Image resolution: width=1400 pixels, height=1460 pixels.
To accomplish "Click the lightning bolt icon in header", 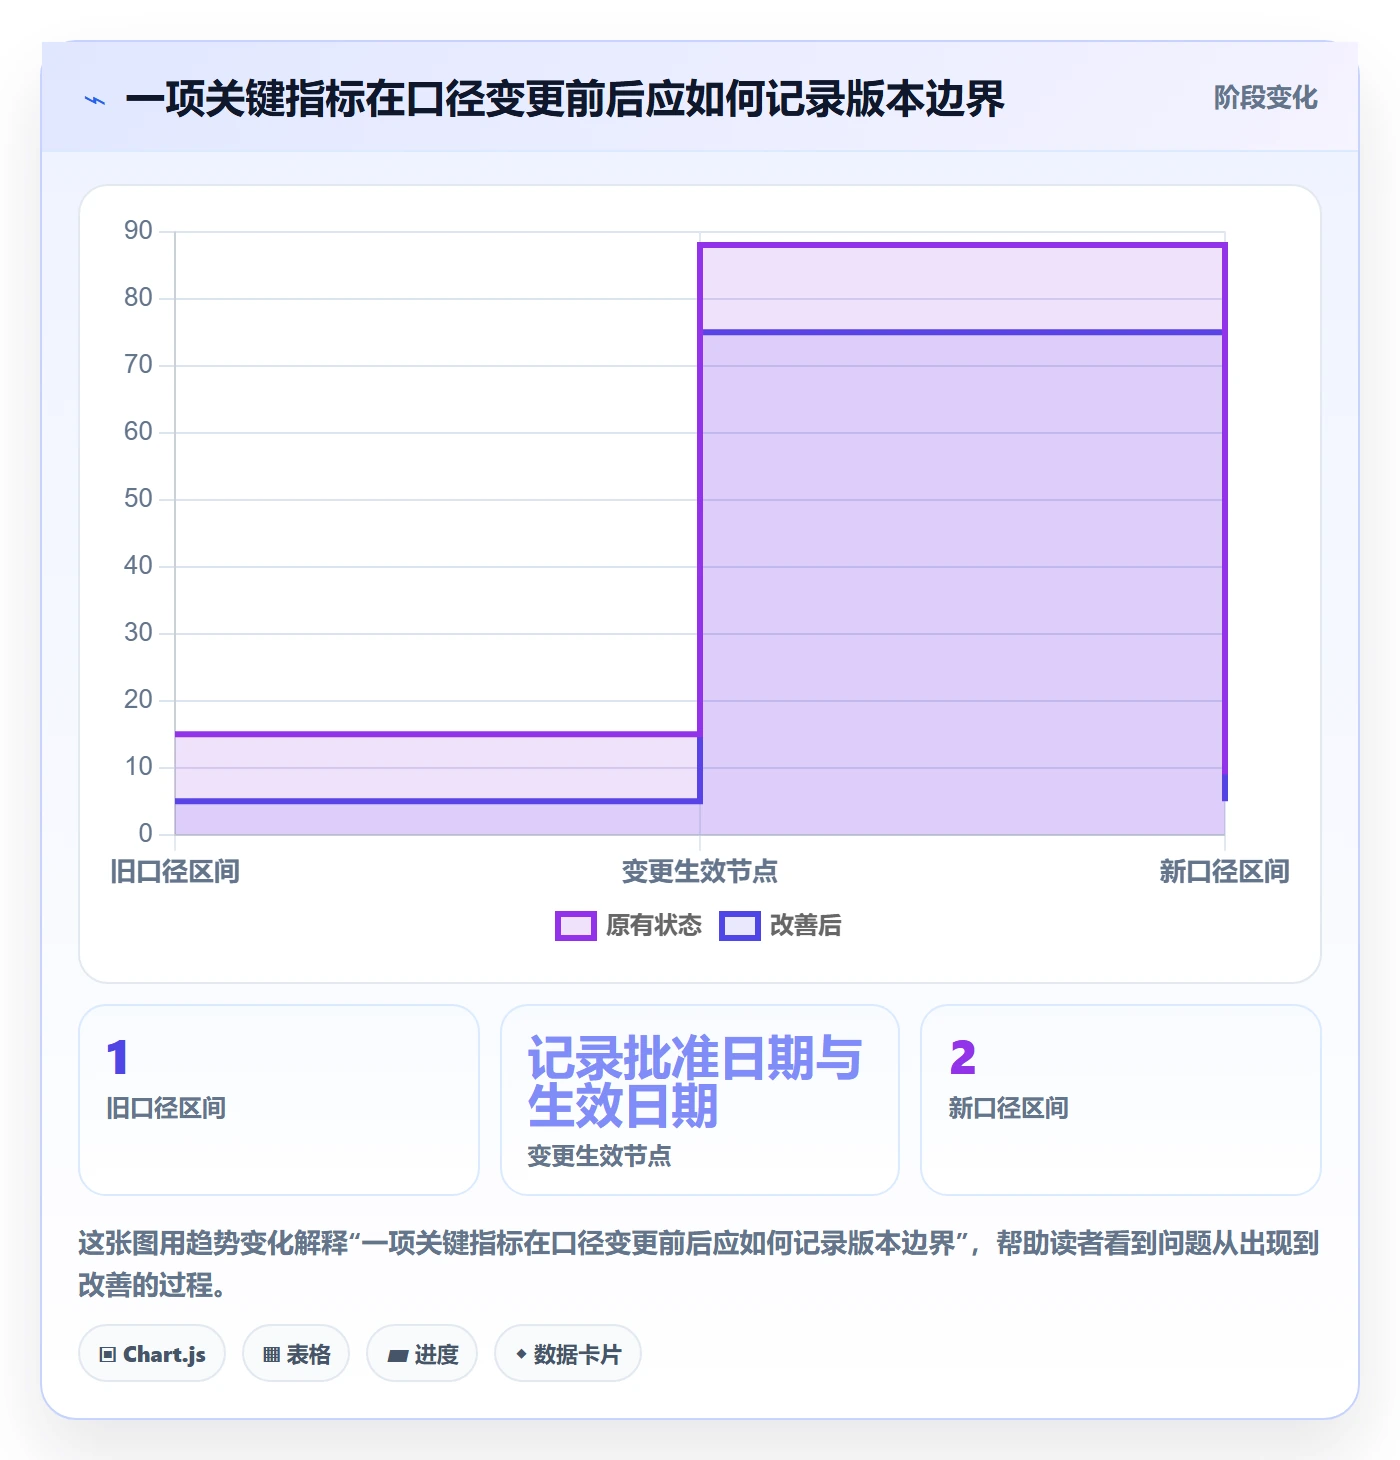I will (95, 100).
